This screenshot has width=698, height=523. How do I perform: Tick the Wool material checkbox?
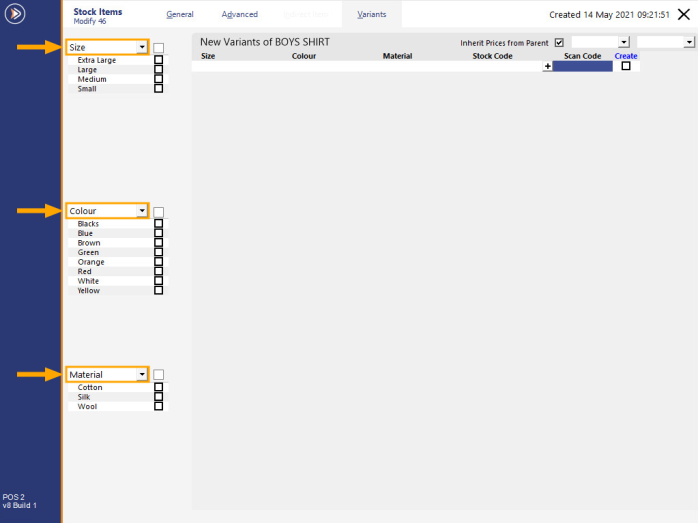[158, 406]
